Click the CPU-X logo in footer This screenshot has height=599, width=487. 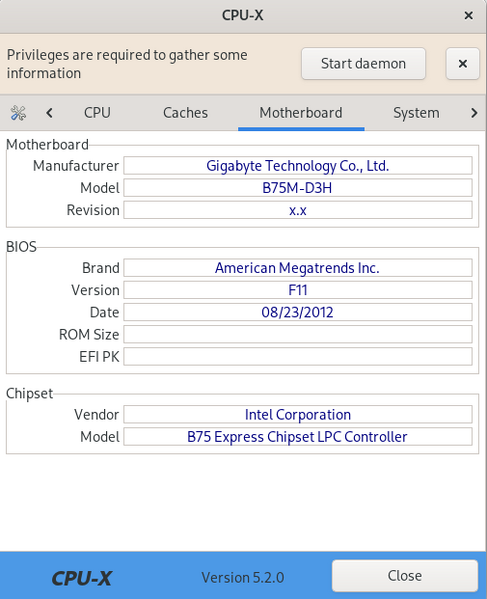pyautogui.click(x=82, y=578)
